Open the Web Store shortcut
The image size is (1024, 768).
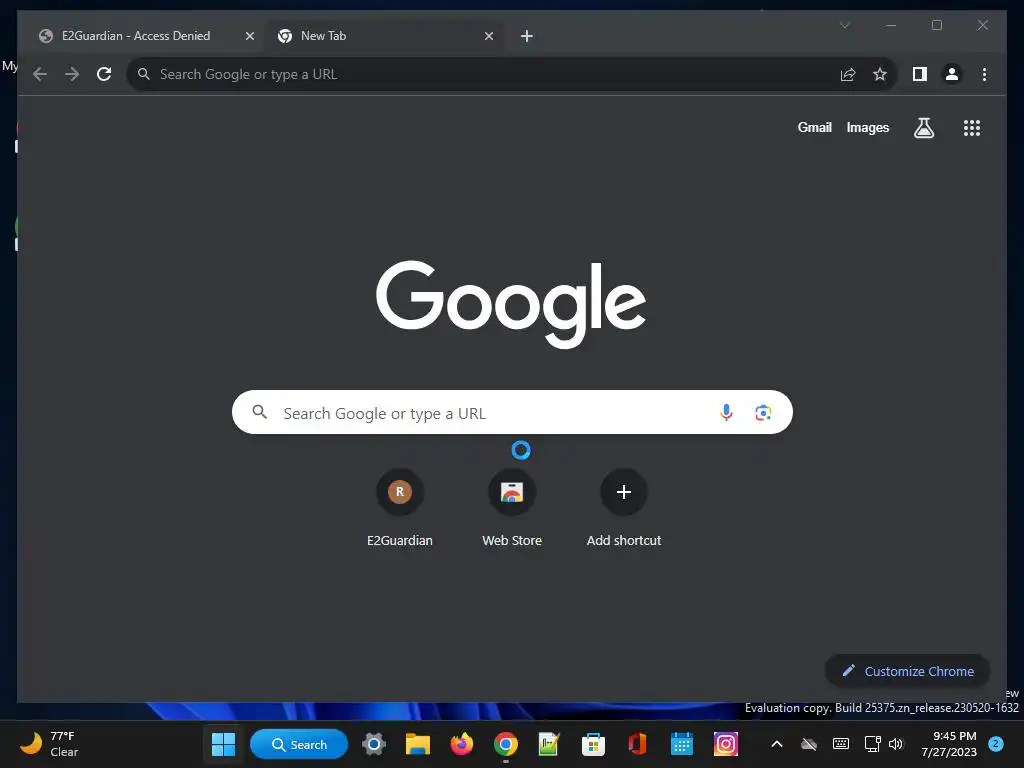512,509
